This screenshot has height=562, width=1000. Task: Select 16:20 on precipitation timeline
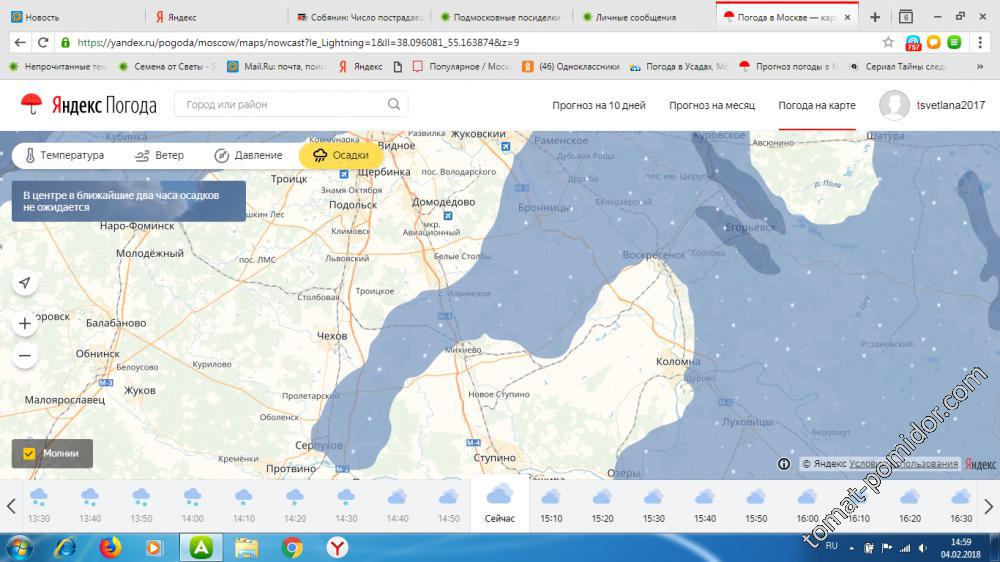click(910, 505)
